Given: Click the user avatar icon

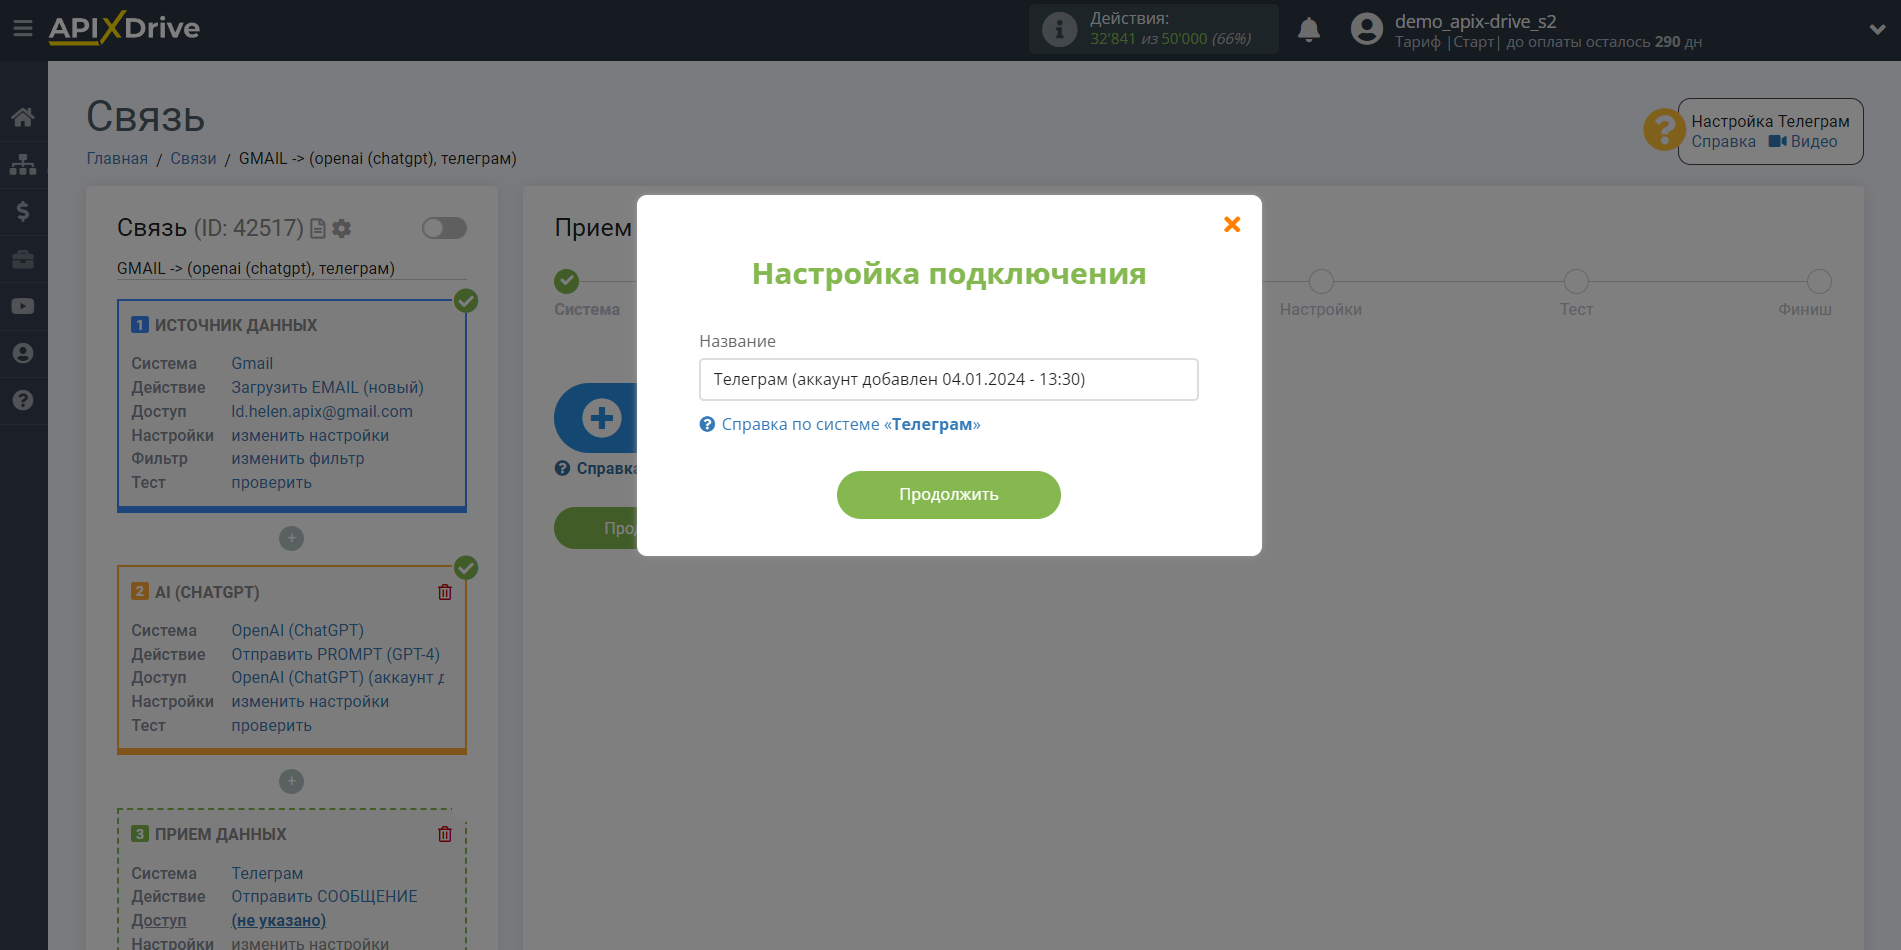Looking at the screenshot, I should click(1366, 29).
